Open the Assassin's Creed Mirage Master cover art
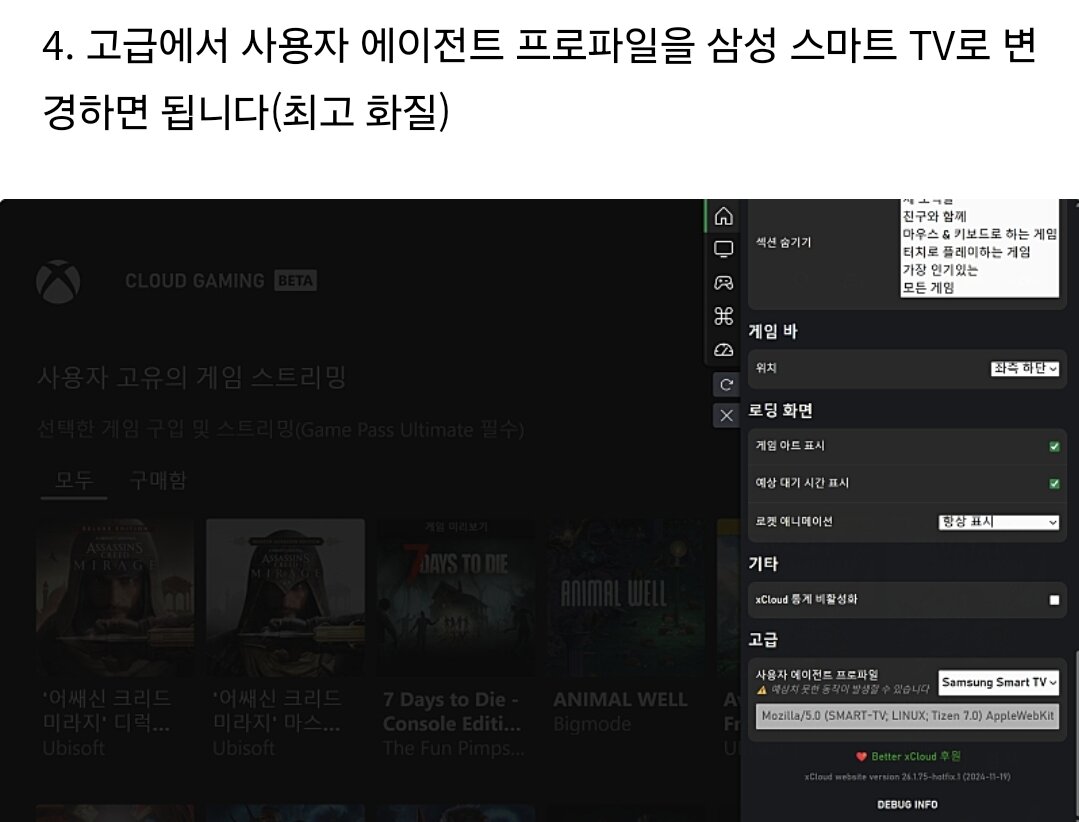Image resolution: width=1079 pixels, height=822 pixels. click(x=286, y=597)
